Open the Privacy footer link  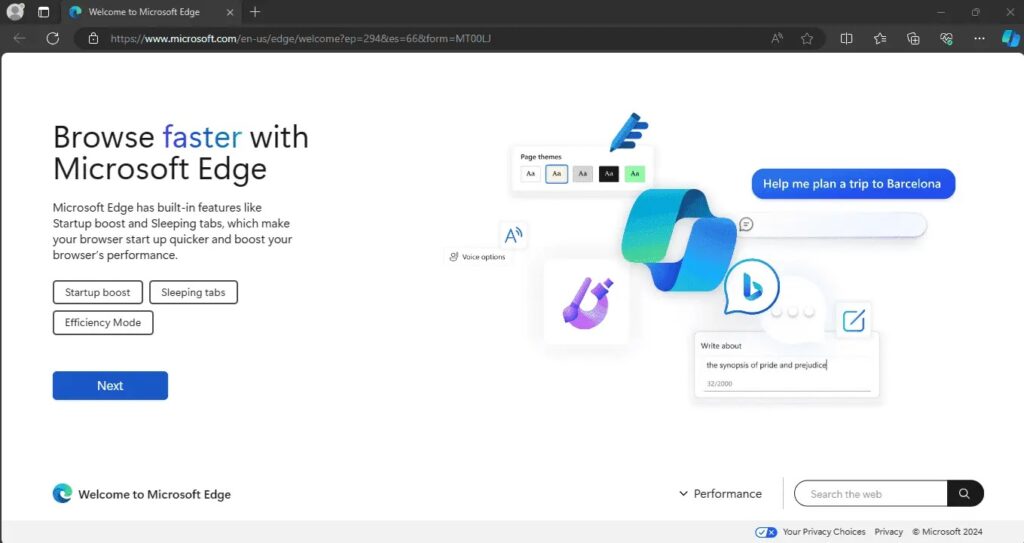click(x=888, y=532)
